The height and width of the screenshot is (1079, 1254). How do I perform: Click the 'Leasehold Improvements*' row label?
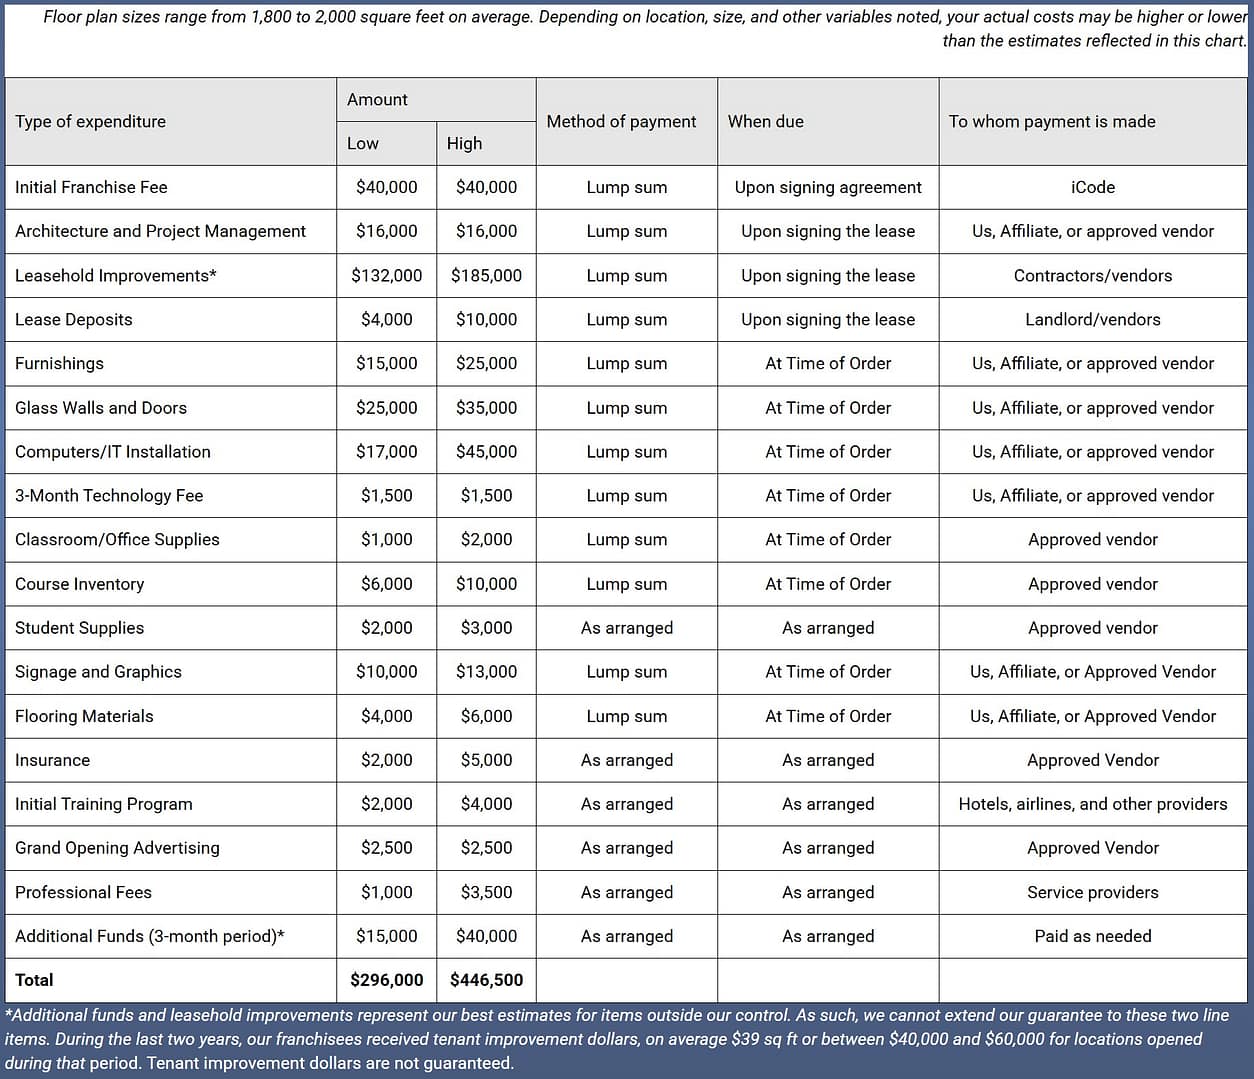115,275
